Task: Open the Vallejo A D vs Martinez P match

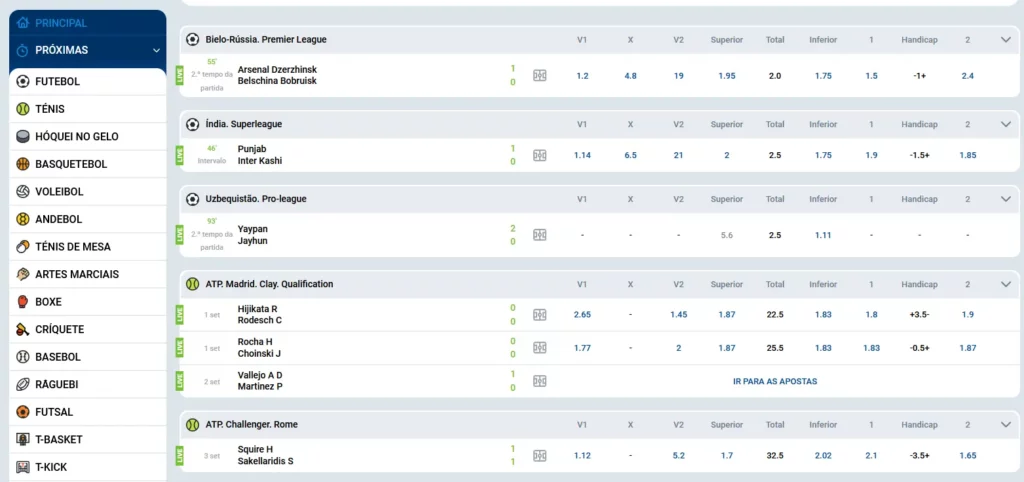Action: click(x=260, y=381)
